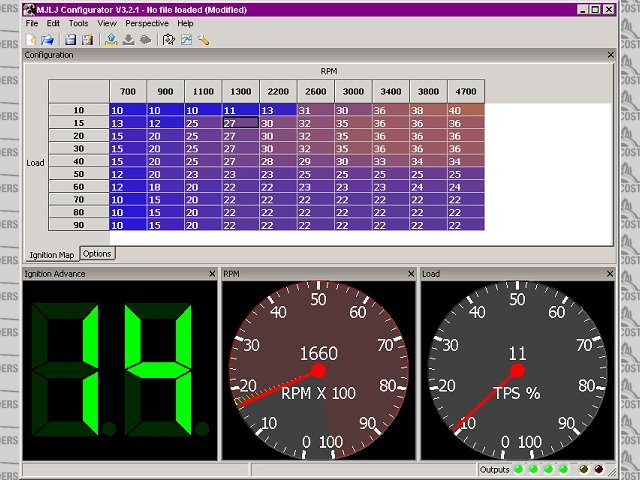Click the Save As toolbar icon
This screenshot has width=640, height=480.
click(x=87, y=39)
